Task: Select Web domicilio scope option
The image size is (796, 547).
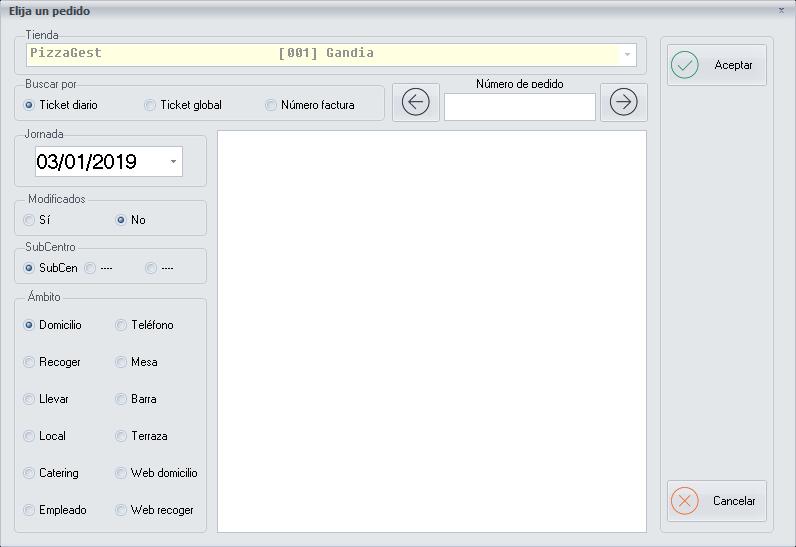Action: coord(121,473)
